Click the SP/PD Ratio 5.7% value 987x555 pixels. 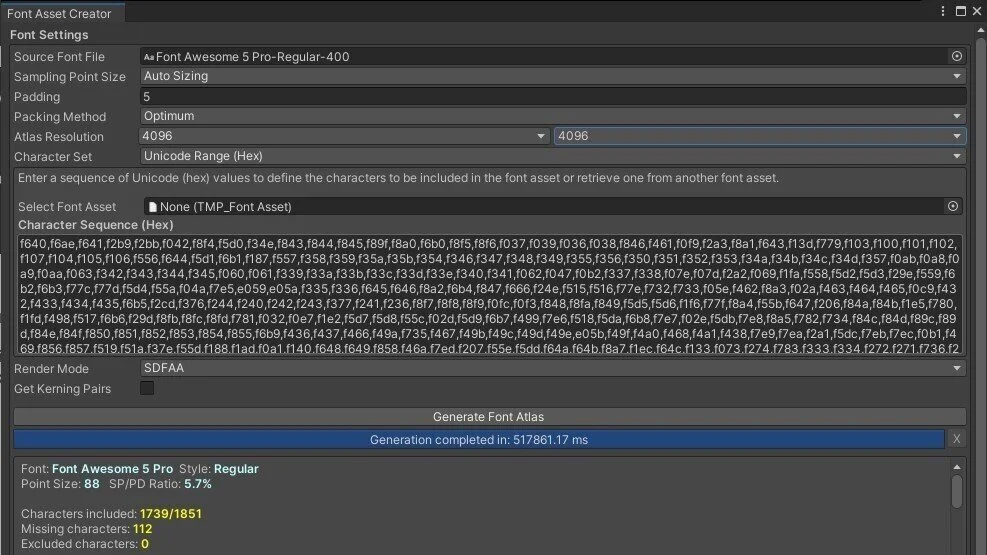198,484
